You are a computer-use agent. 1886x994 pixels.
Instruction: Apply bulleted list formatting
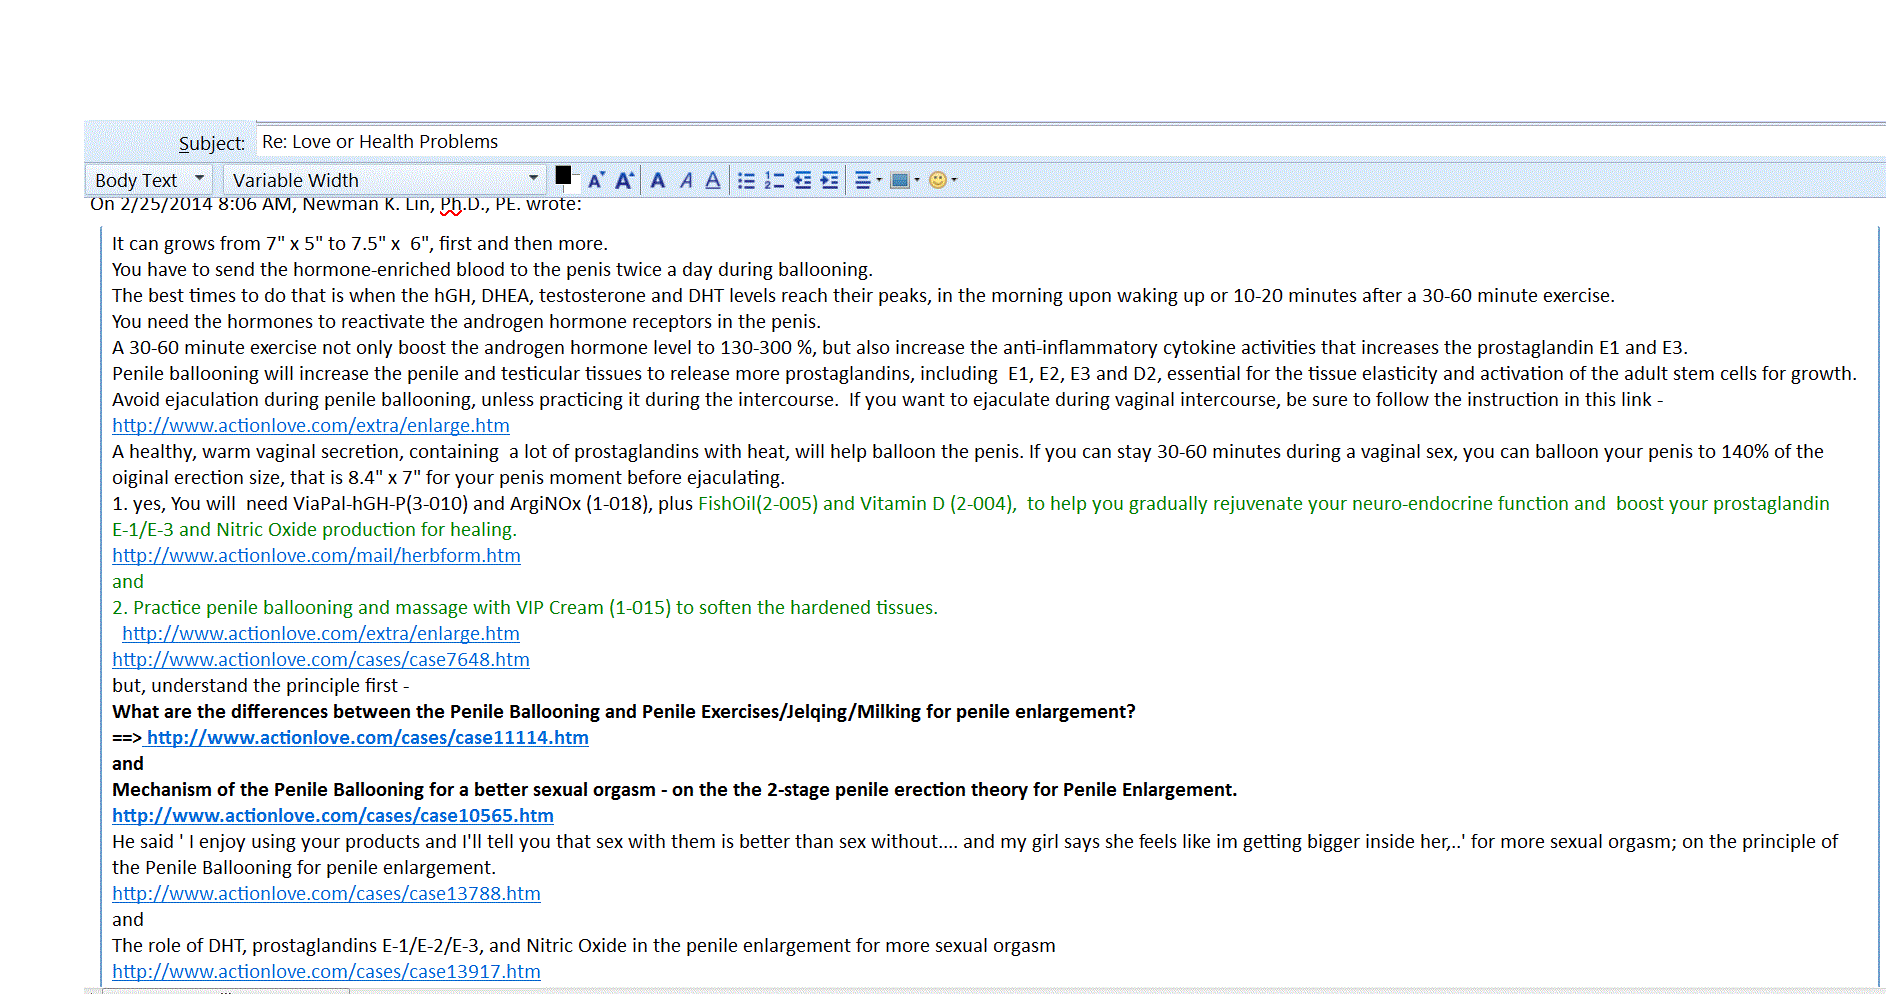[746, 180]
